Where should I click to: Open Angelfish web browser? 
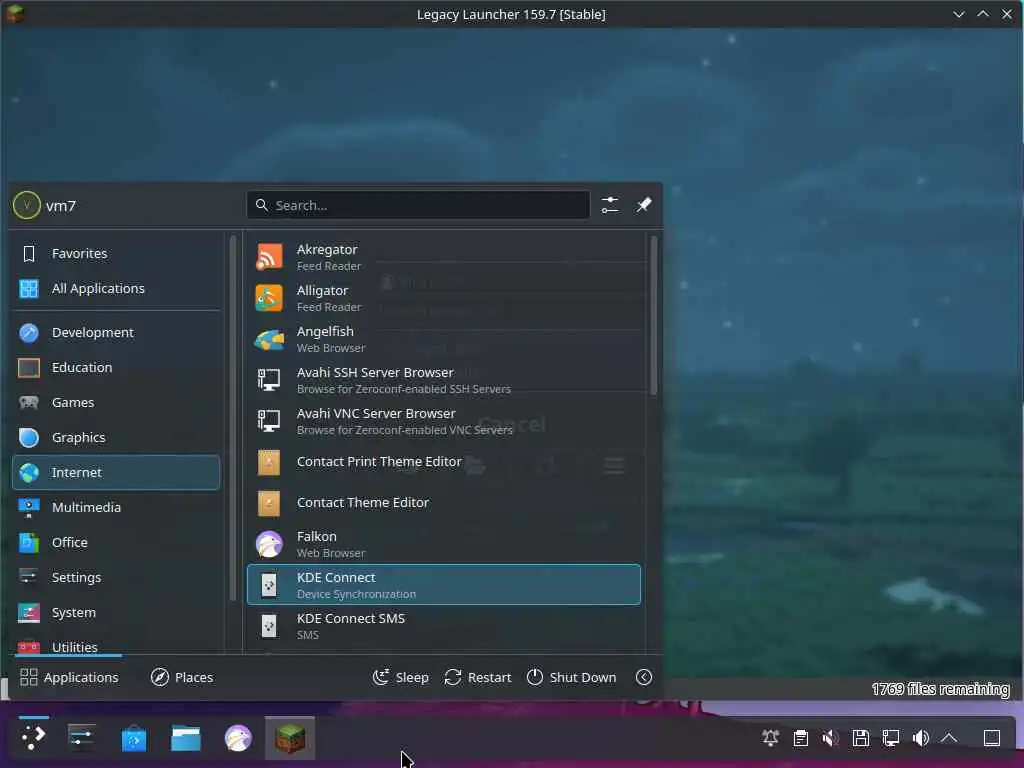click(443, 339)
